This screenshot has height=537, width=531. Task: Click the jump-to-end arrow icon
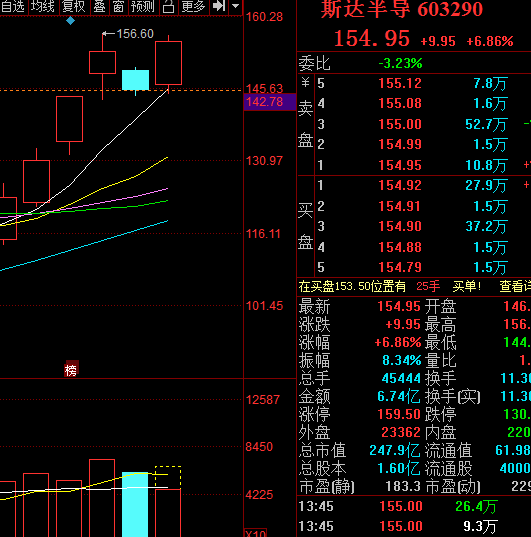click(x=219, y=6)
